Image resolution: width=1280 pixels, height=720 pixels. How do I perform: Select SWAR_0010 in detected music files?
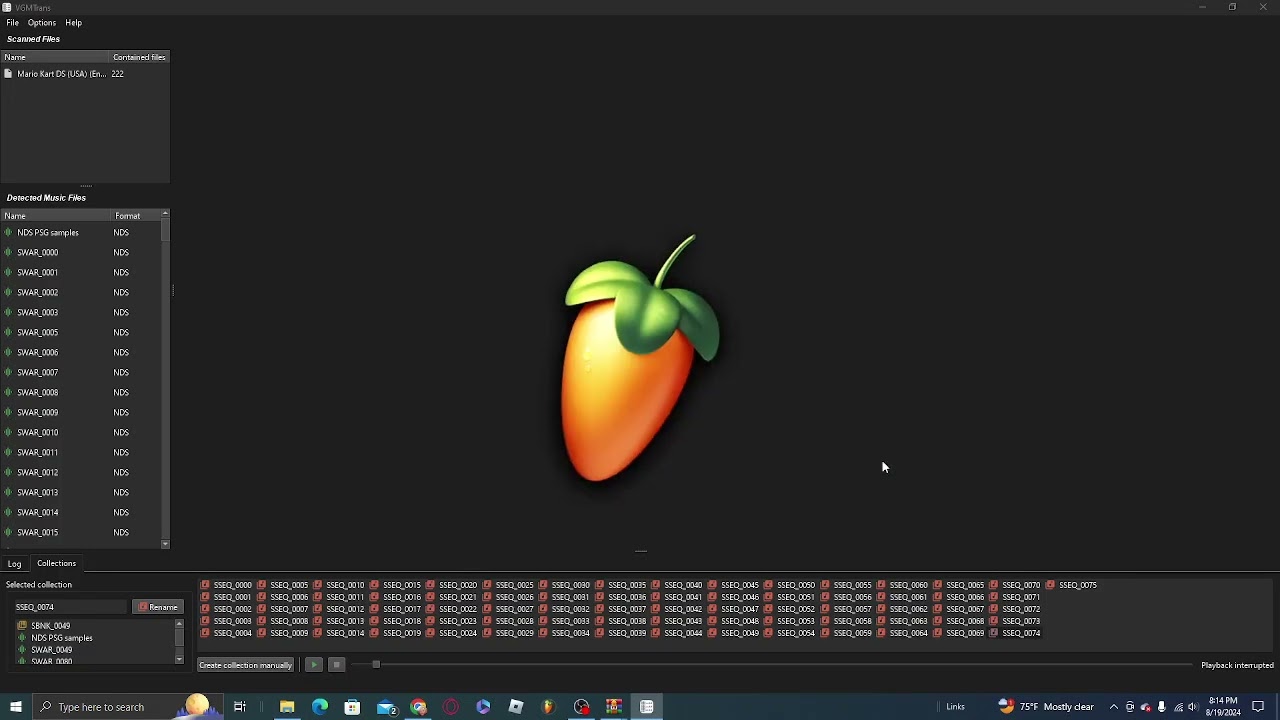pos(82,433)
